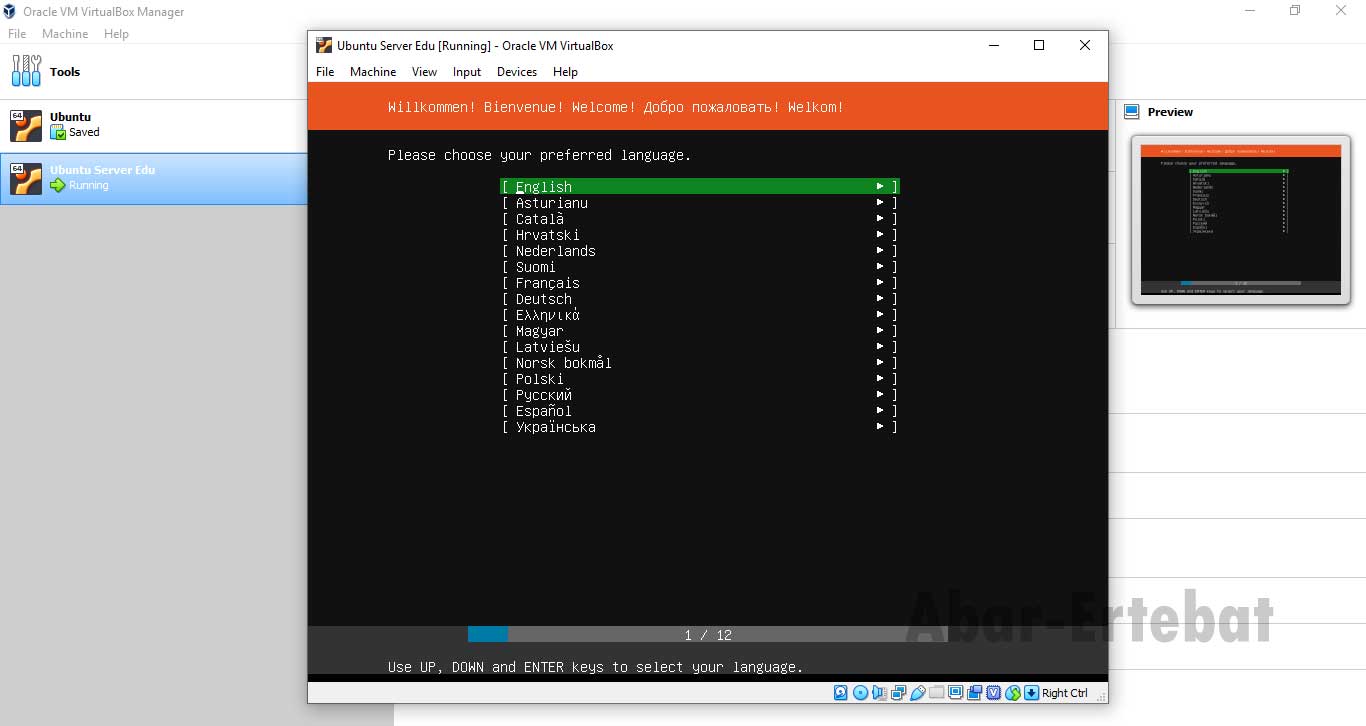Expand the Norsk bokmål row arrow
This screenshot has height=726, width=1366.
pyautogui.click(x=880, y=363)
